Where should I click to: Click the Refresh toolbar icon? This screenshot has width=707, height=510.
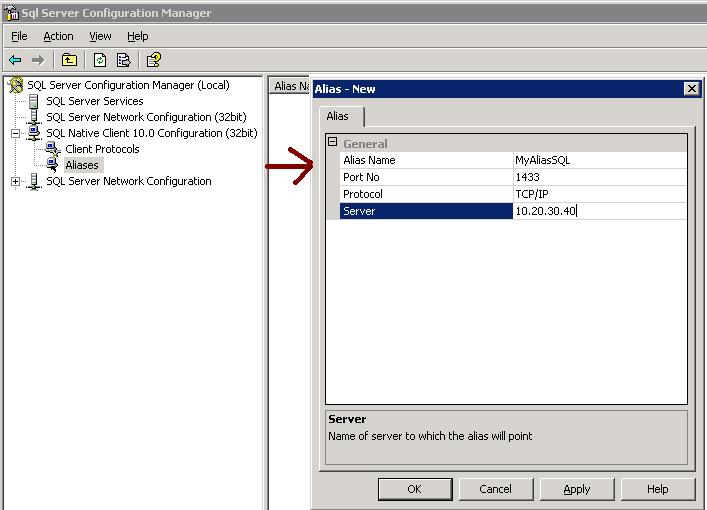tap(100, 60)
